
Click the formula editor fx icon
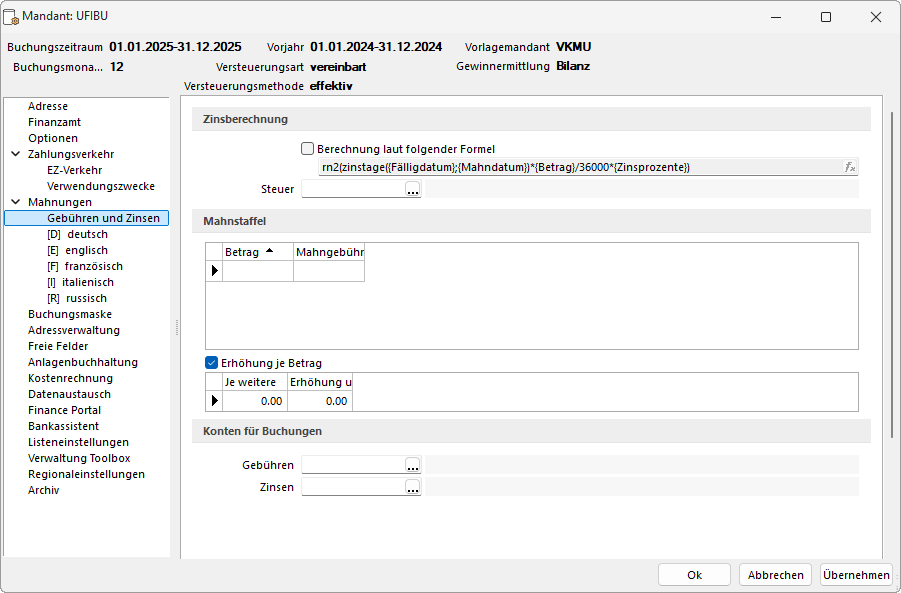pos(849,167)
